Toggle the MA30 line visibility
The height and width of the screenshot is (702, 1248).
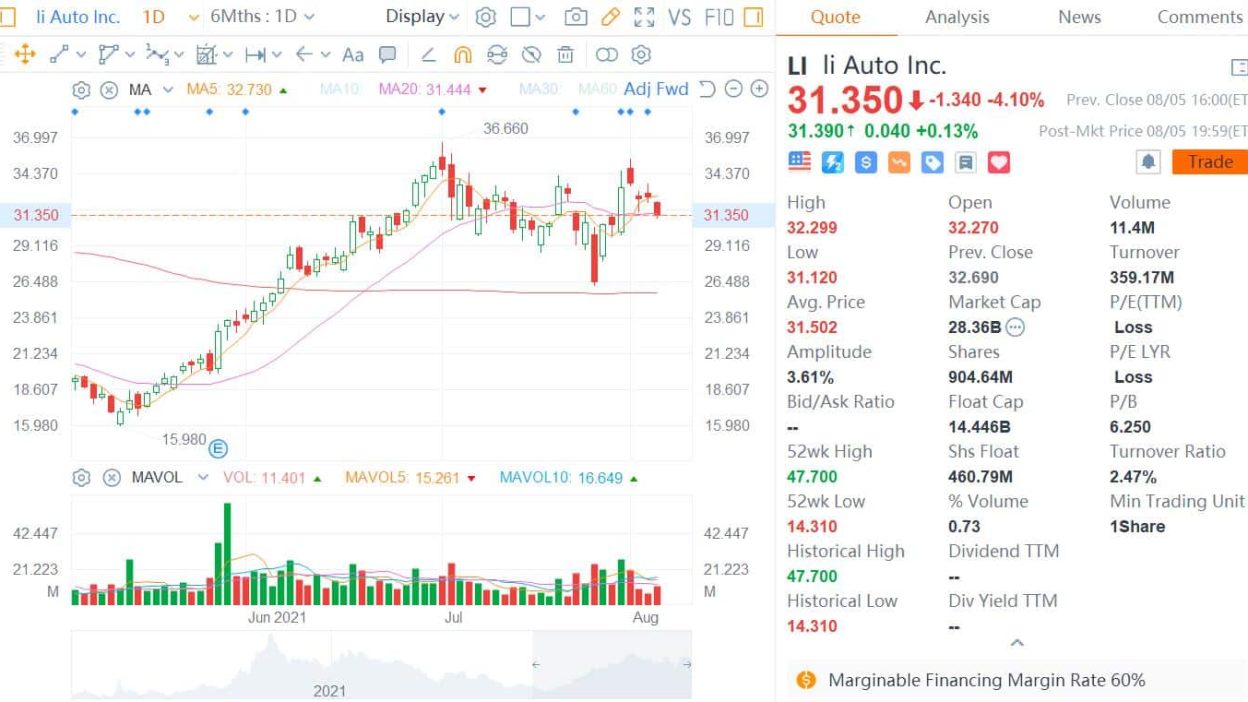click(540, 89)
